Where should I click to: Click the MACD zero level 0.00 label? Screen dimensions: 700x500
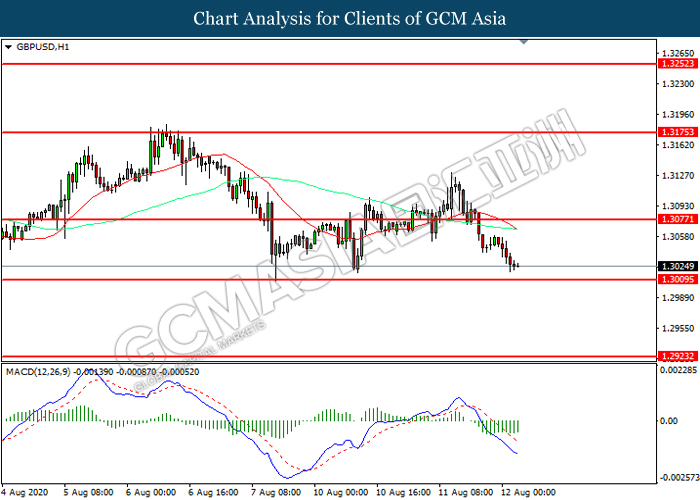(x=669, y=421)
